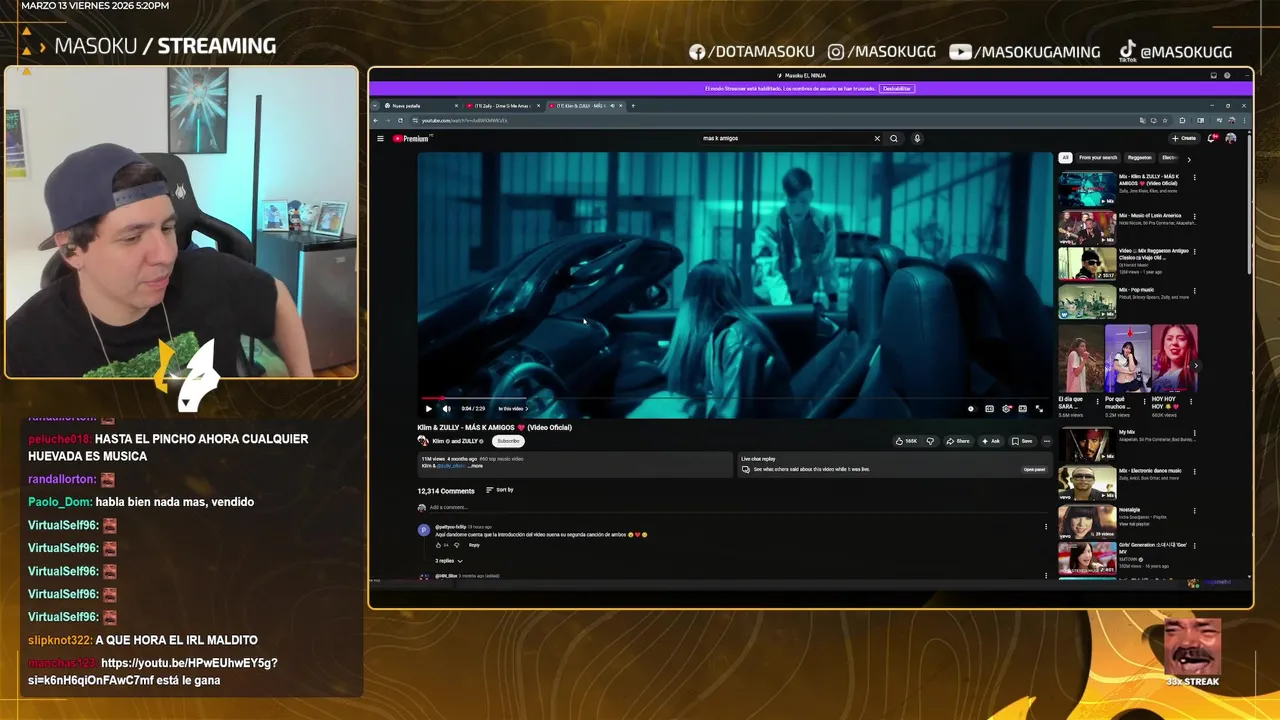The height and width of the screenshot is (720, 1280).
Task: Click 'Deshabilitar' on Streamer mode banner
Action: click(x=897, y=88)
